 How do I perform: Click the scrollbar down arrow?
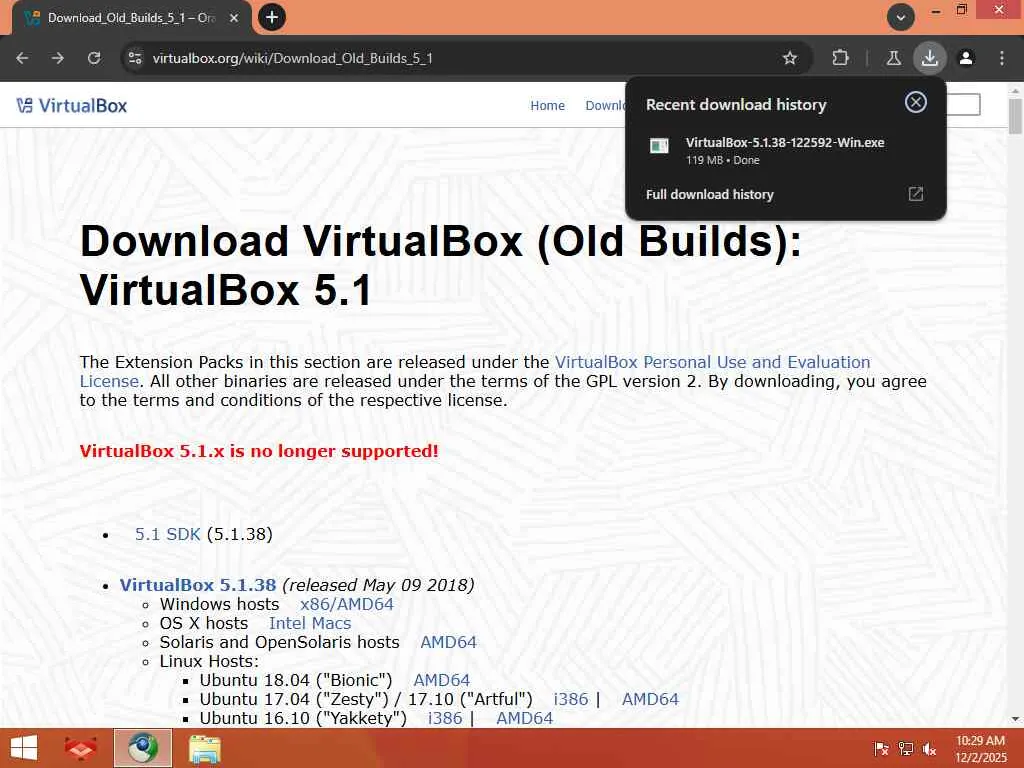pyautogui.click(x=1016, y=719)
